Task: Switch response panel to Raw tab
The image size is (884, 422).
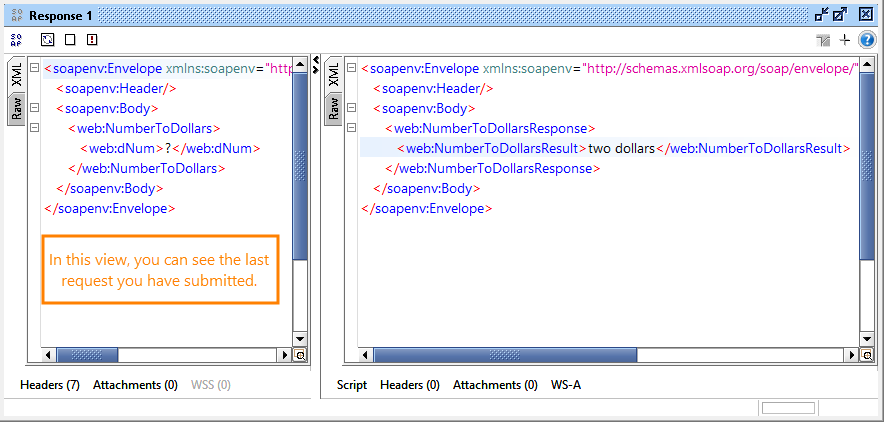Action: 335,108
